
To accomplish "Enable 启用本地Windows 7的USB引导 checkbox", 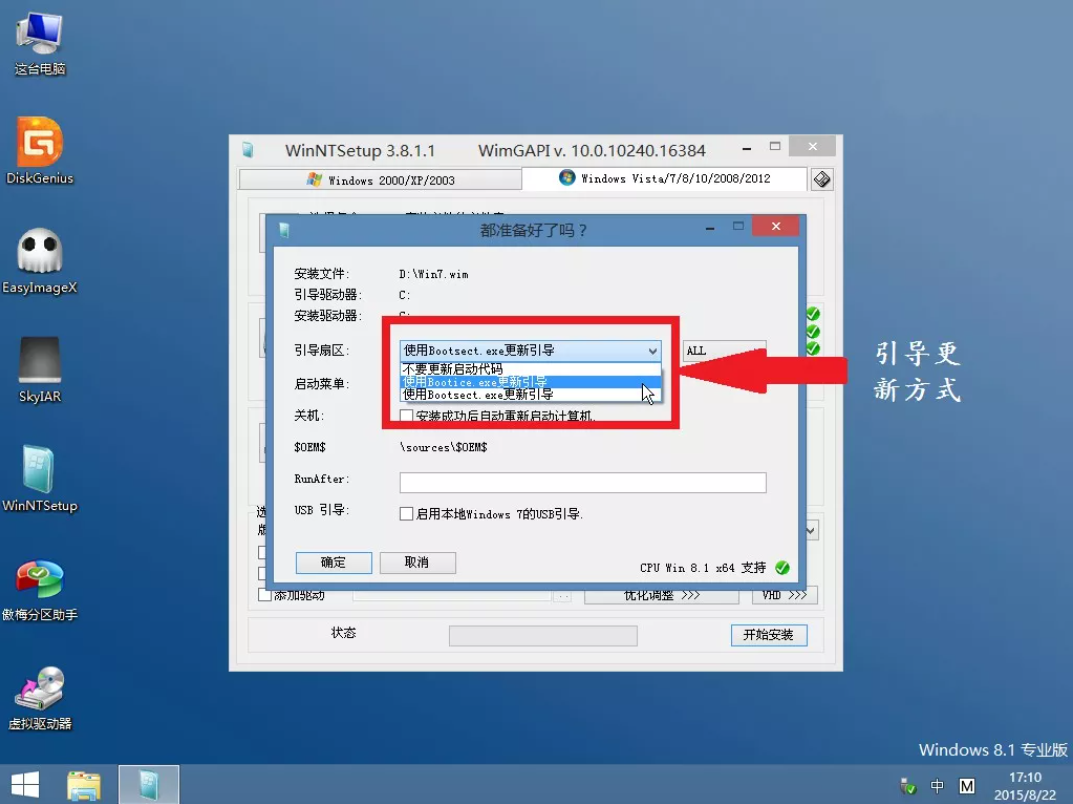I will click(x=406, y=514).
